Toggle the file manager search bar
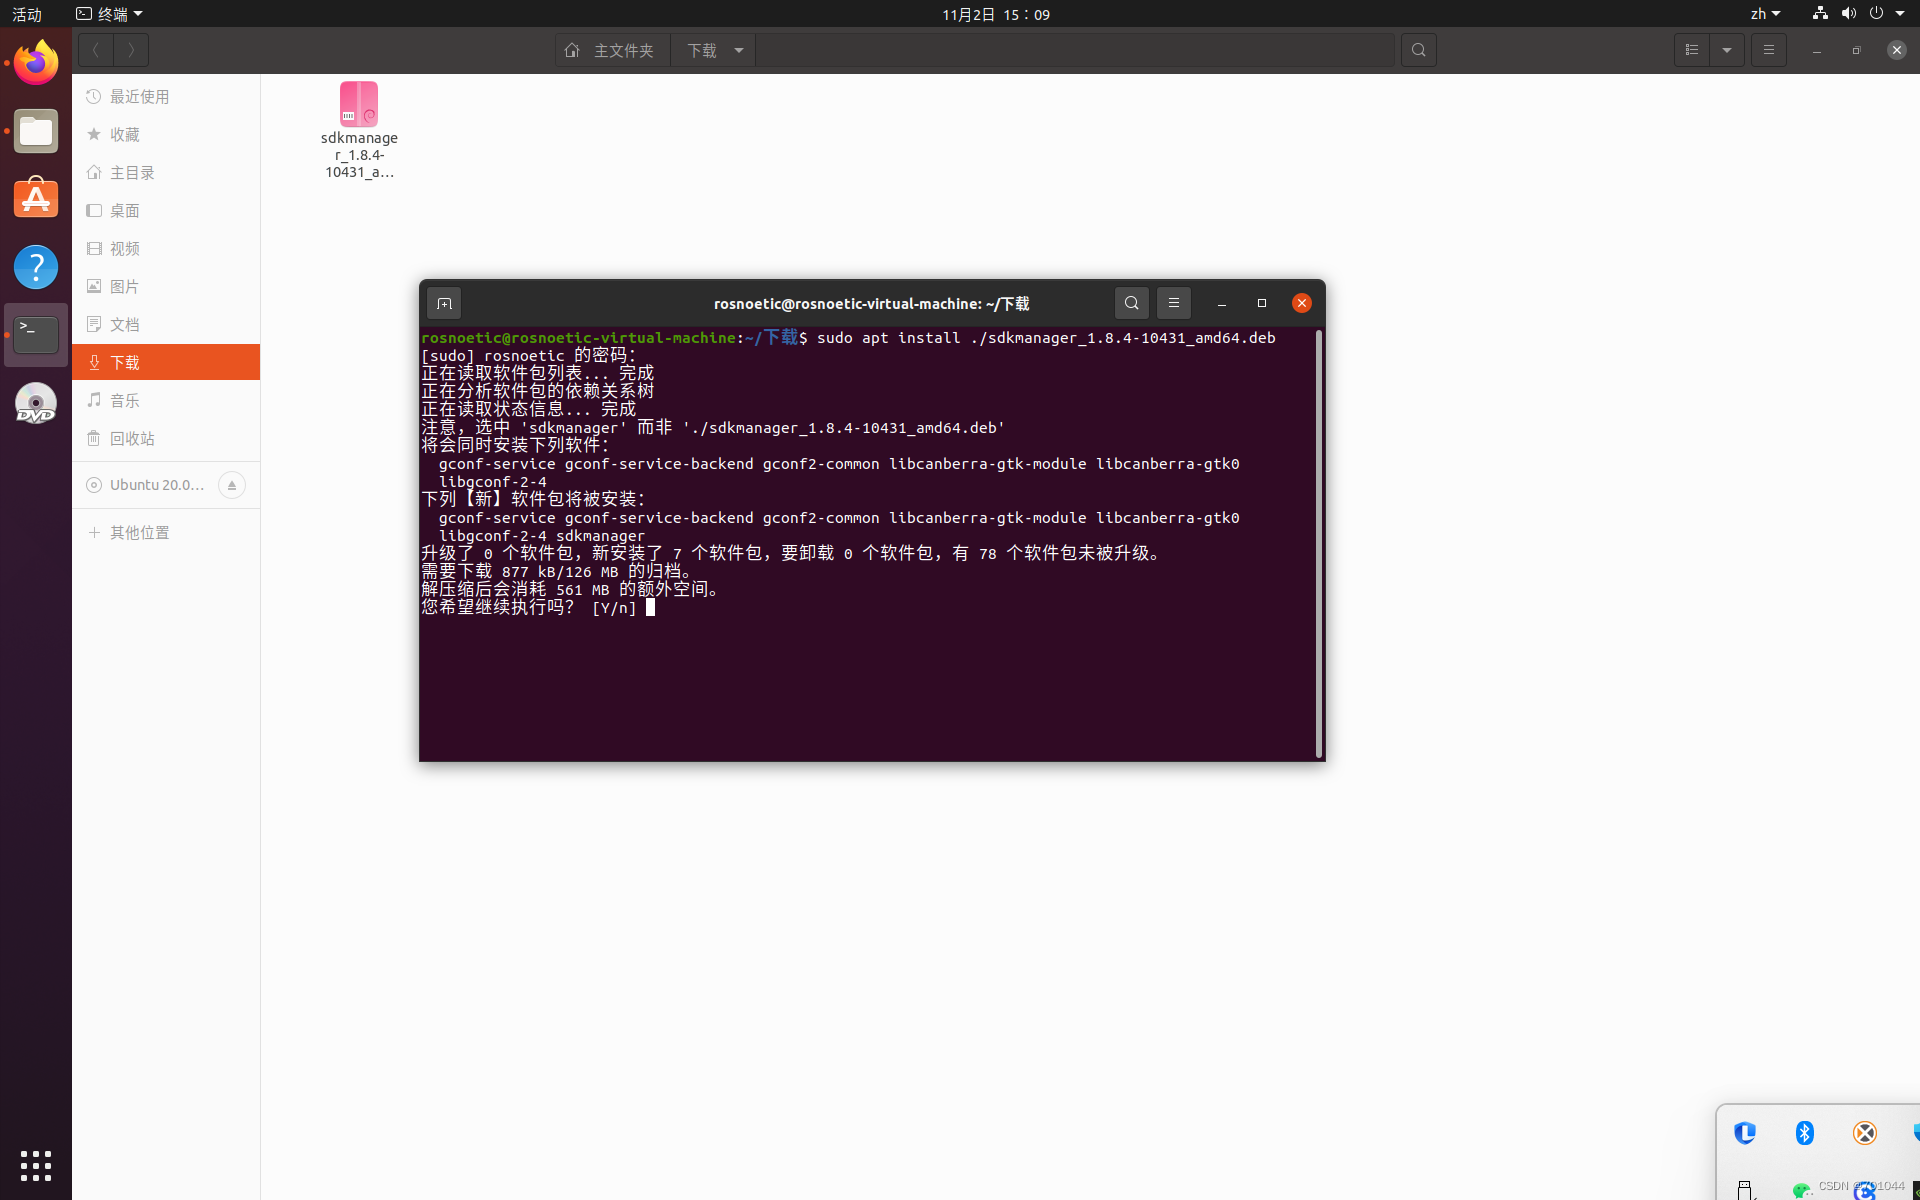This screenshot has width=1920, height=1200. coord(1418,49)
